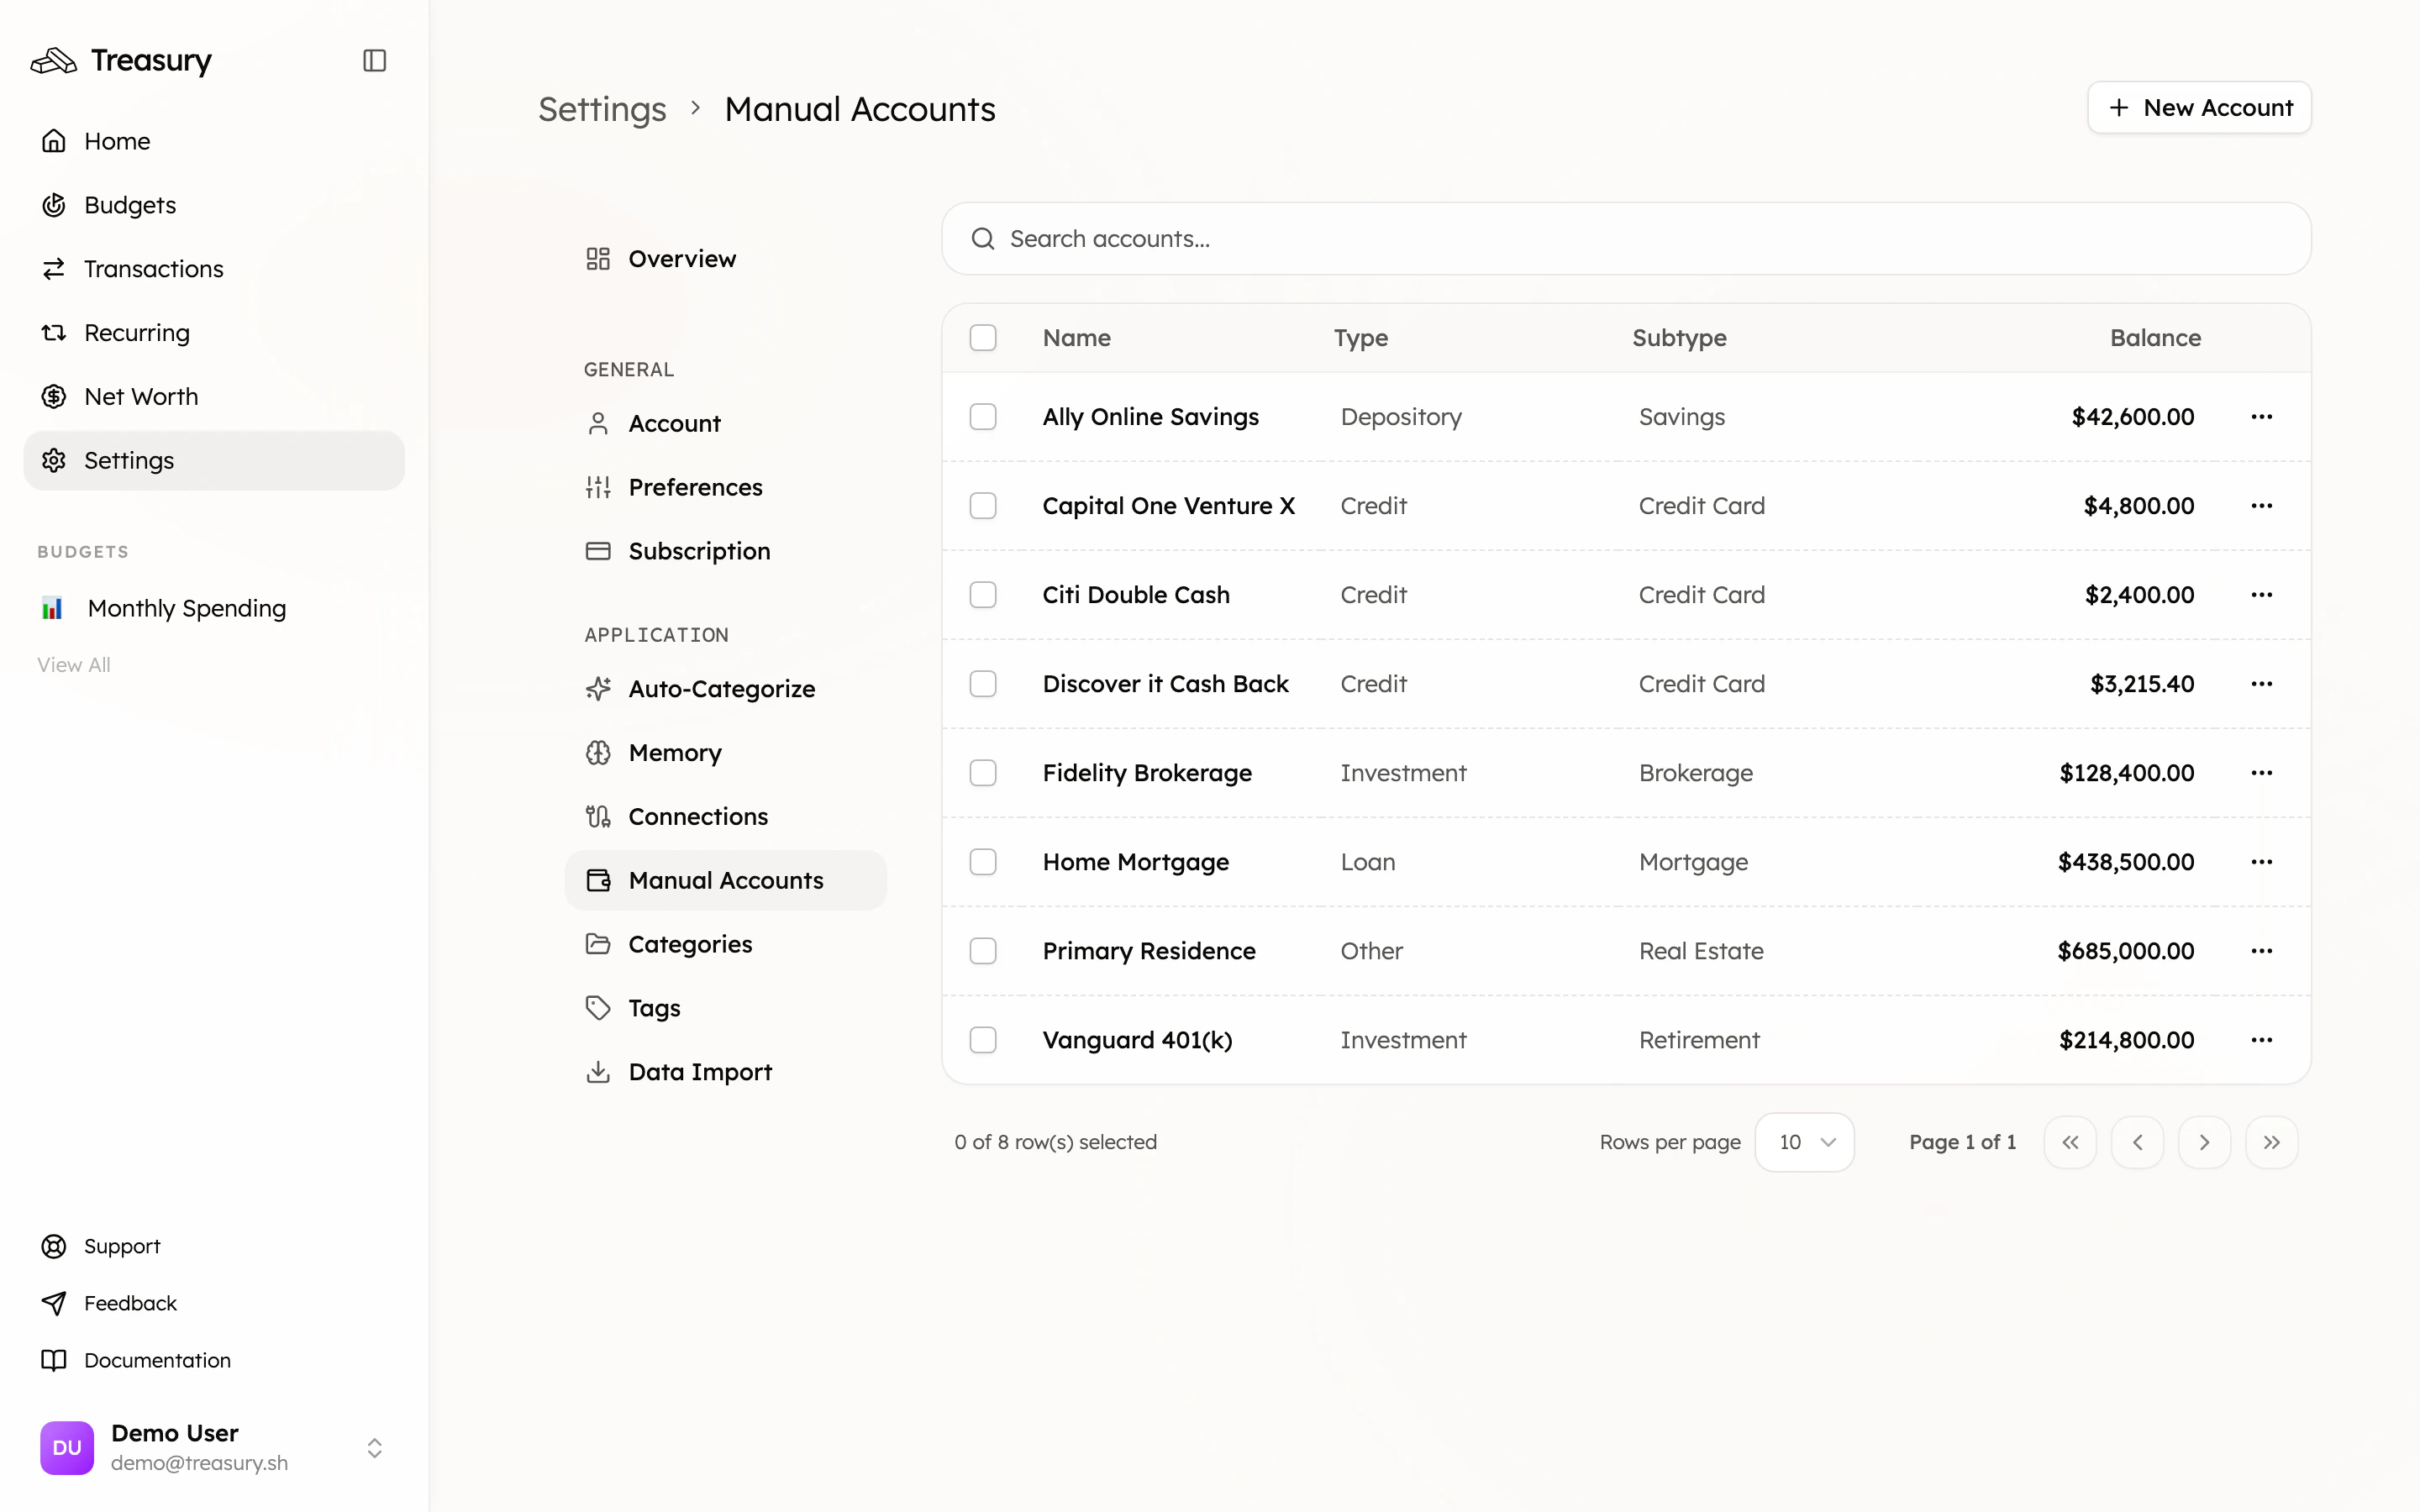Image resolution: width=2420 pixels, height=1512 pixels.
Task: Click the Transactions arrows icon
Action: 54,269
